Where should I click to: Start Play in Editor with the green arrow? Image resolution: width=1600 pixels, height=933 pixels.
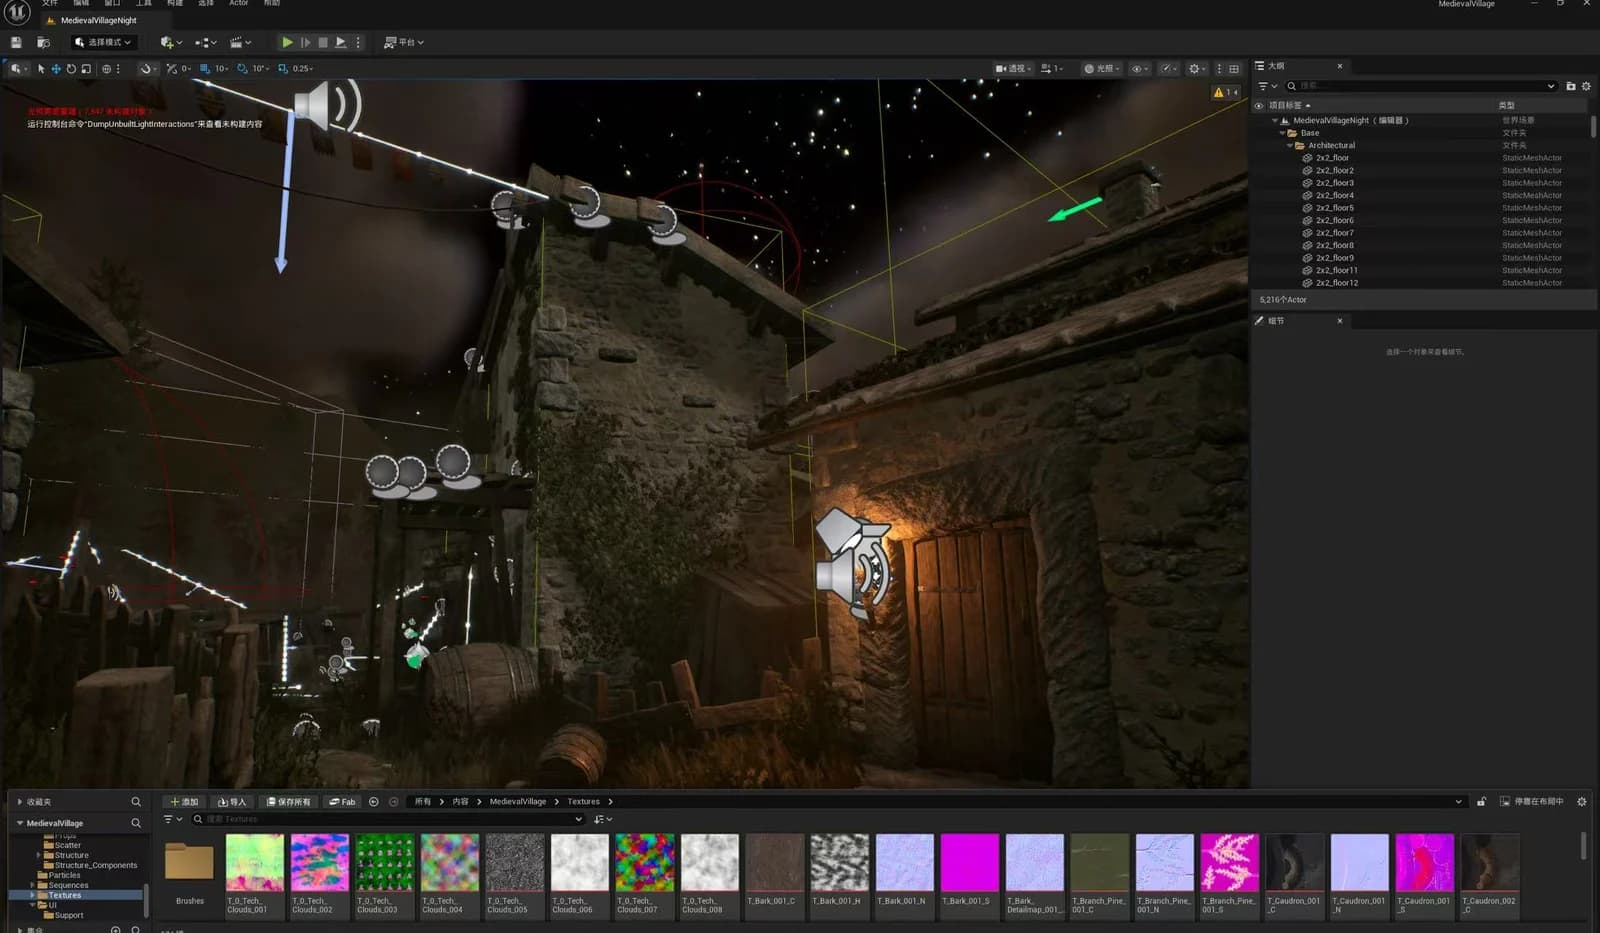[287, 42]
